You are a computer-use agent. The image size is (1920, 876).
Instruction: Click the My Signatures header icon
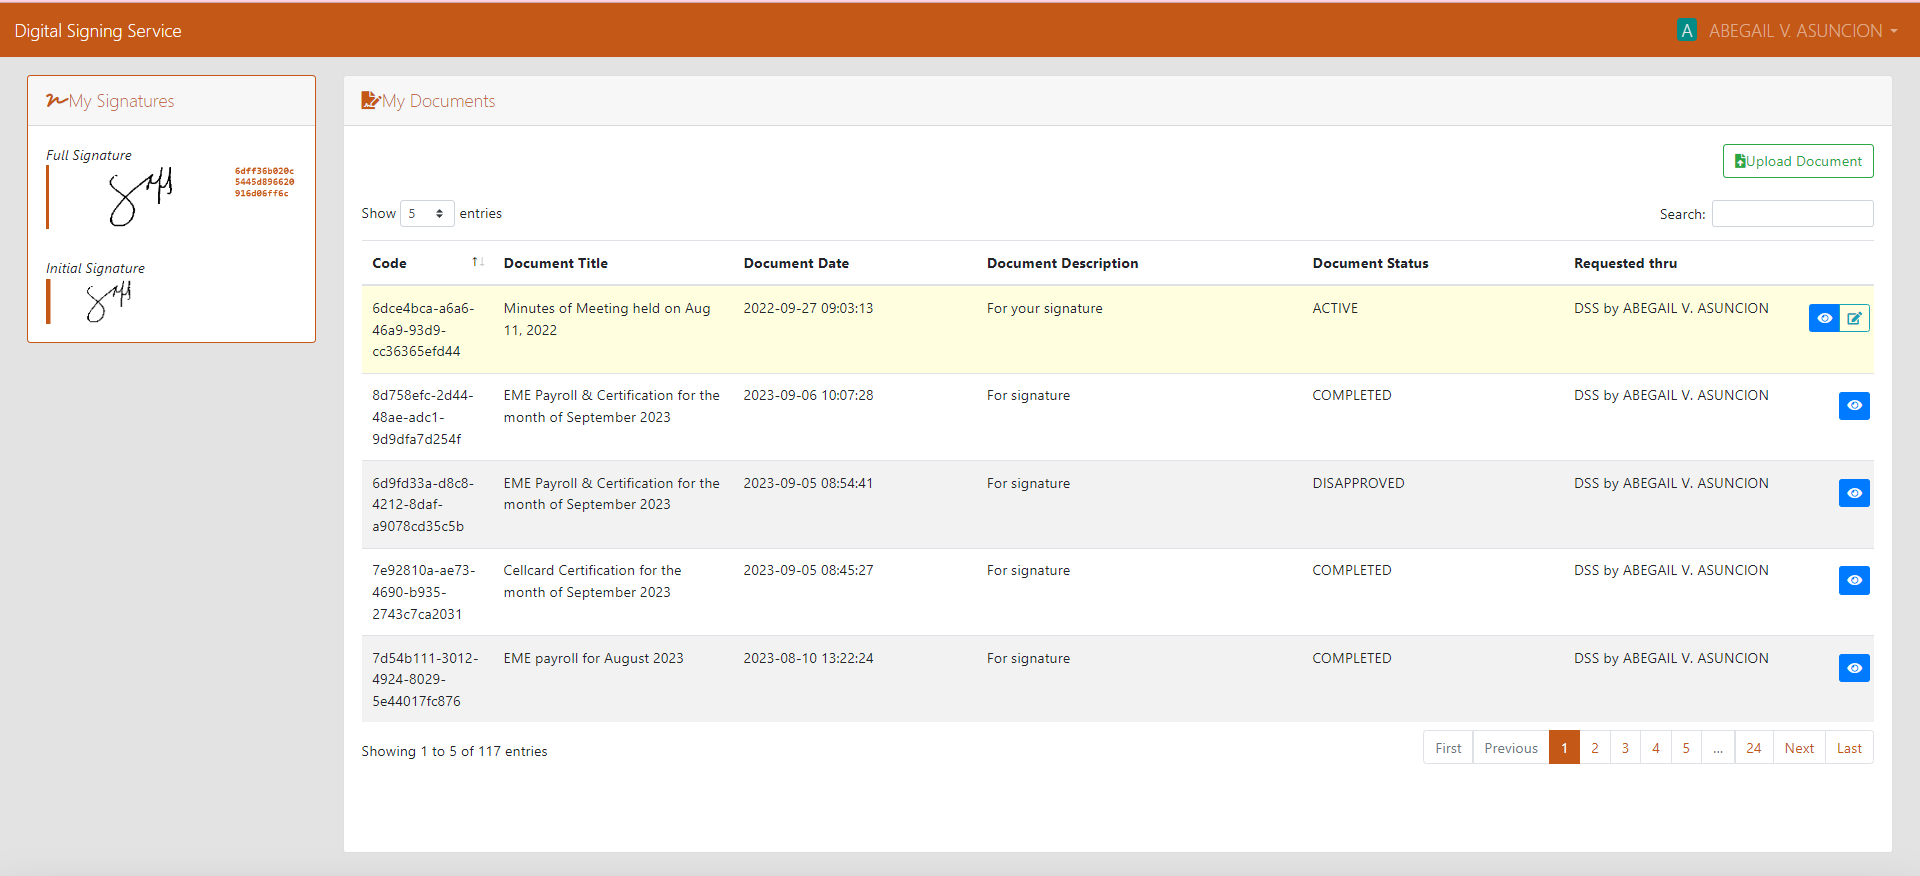coord(56,100)
